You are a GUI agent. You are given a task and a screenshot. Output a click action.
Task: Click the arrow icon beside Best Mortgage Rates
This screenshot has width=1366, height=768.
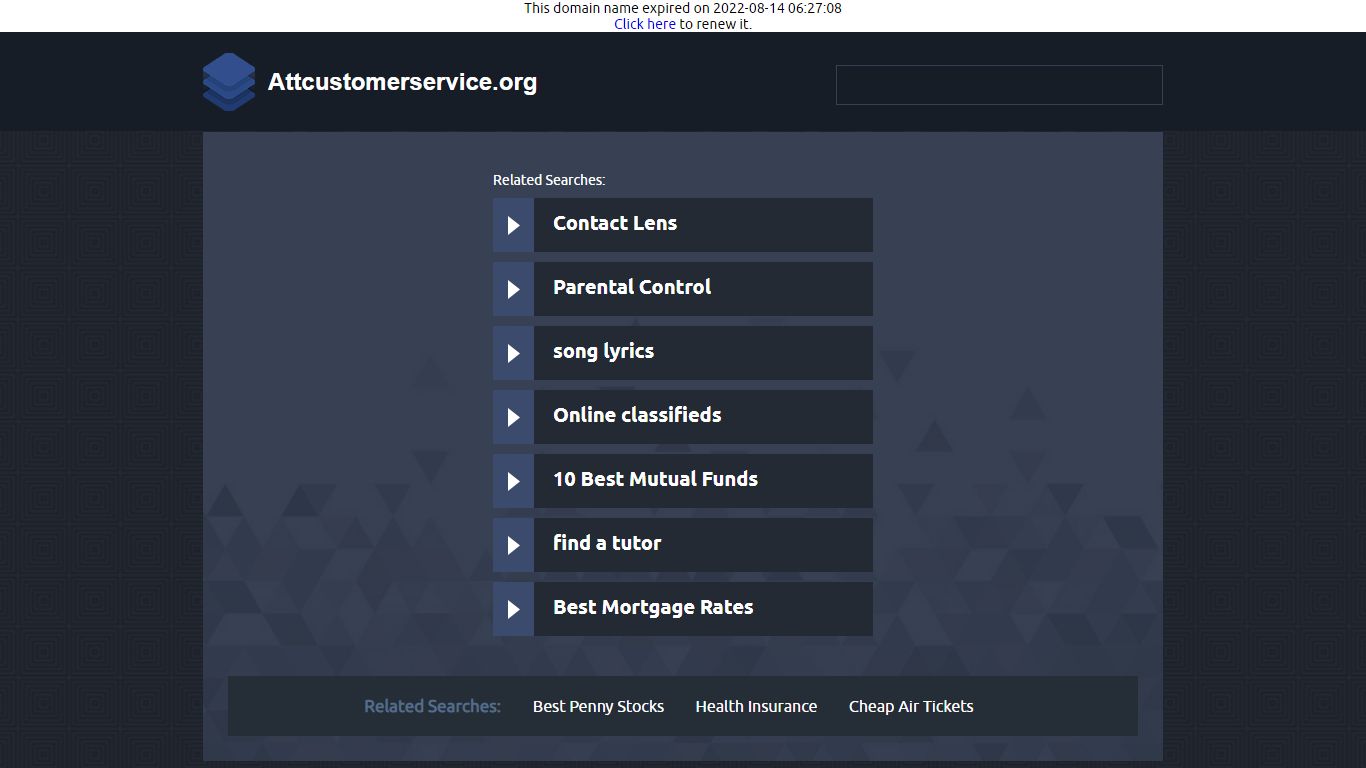point(513,609)
